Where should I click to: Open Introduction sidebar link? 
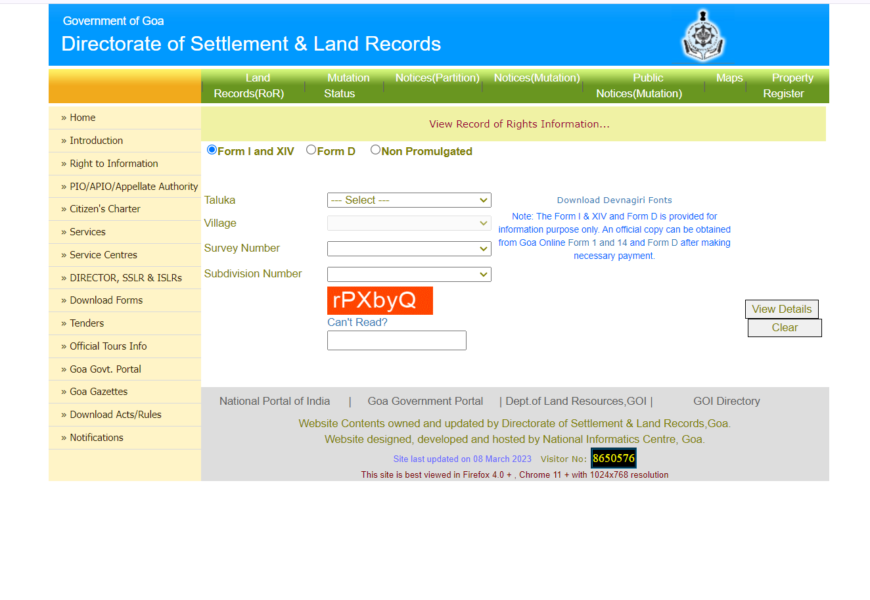coord(96,140)
